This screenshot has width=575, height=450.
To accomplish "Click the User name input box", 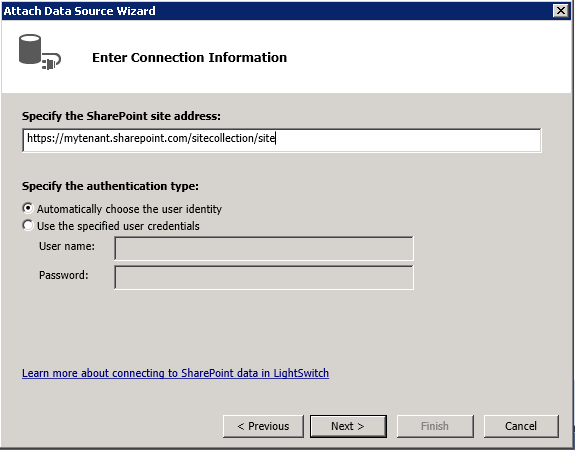I will 264,248.
